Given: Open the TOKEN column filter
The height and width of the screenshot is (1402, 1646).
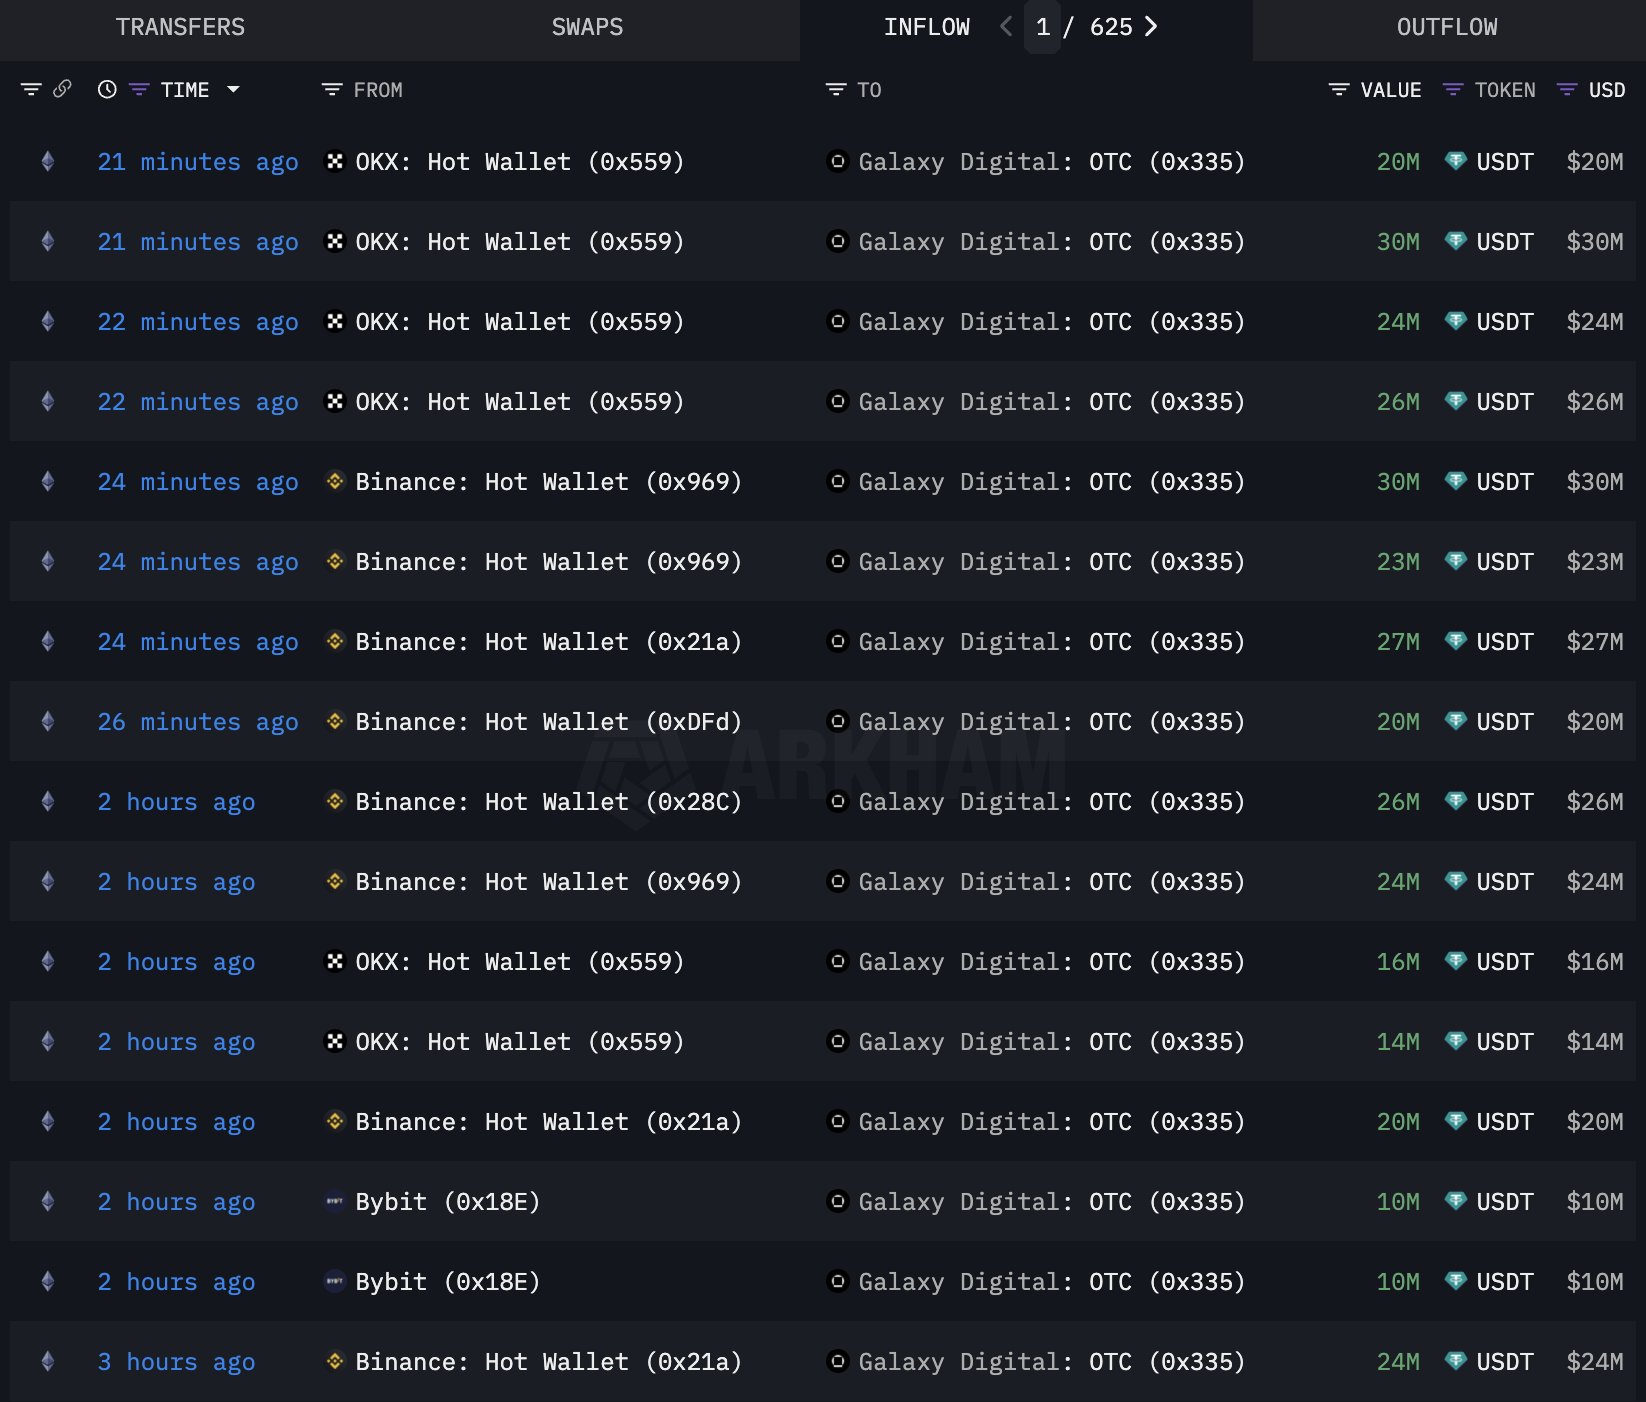Looking at the screenshot, I should coord(1452,89).
